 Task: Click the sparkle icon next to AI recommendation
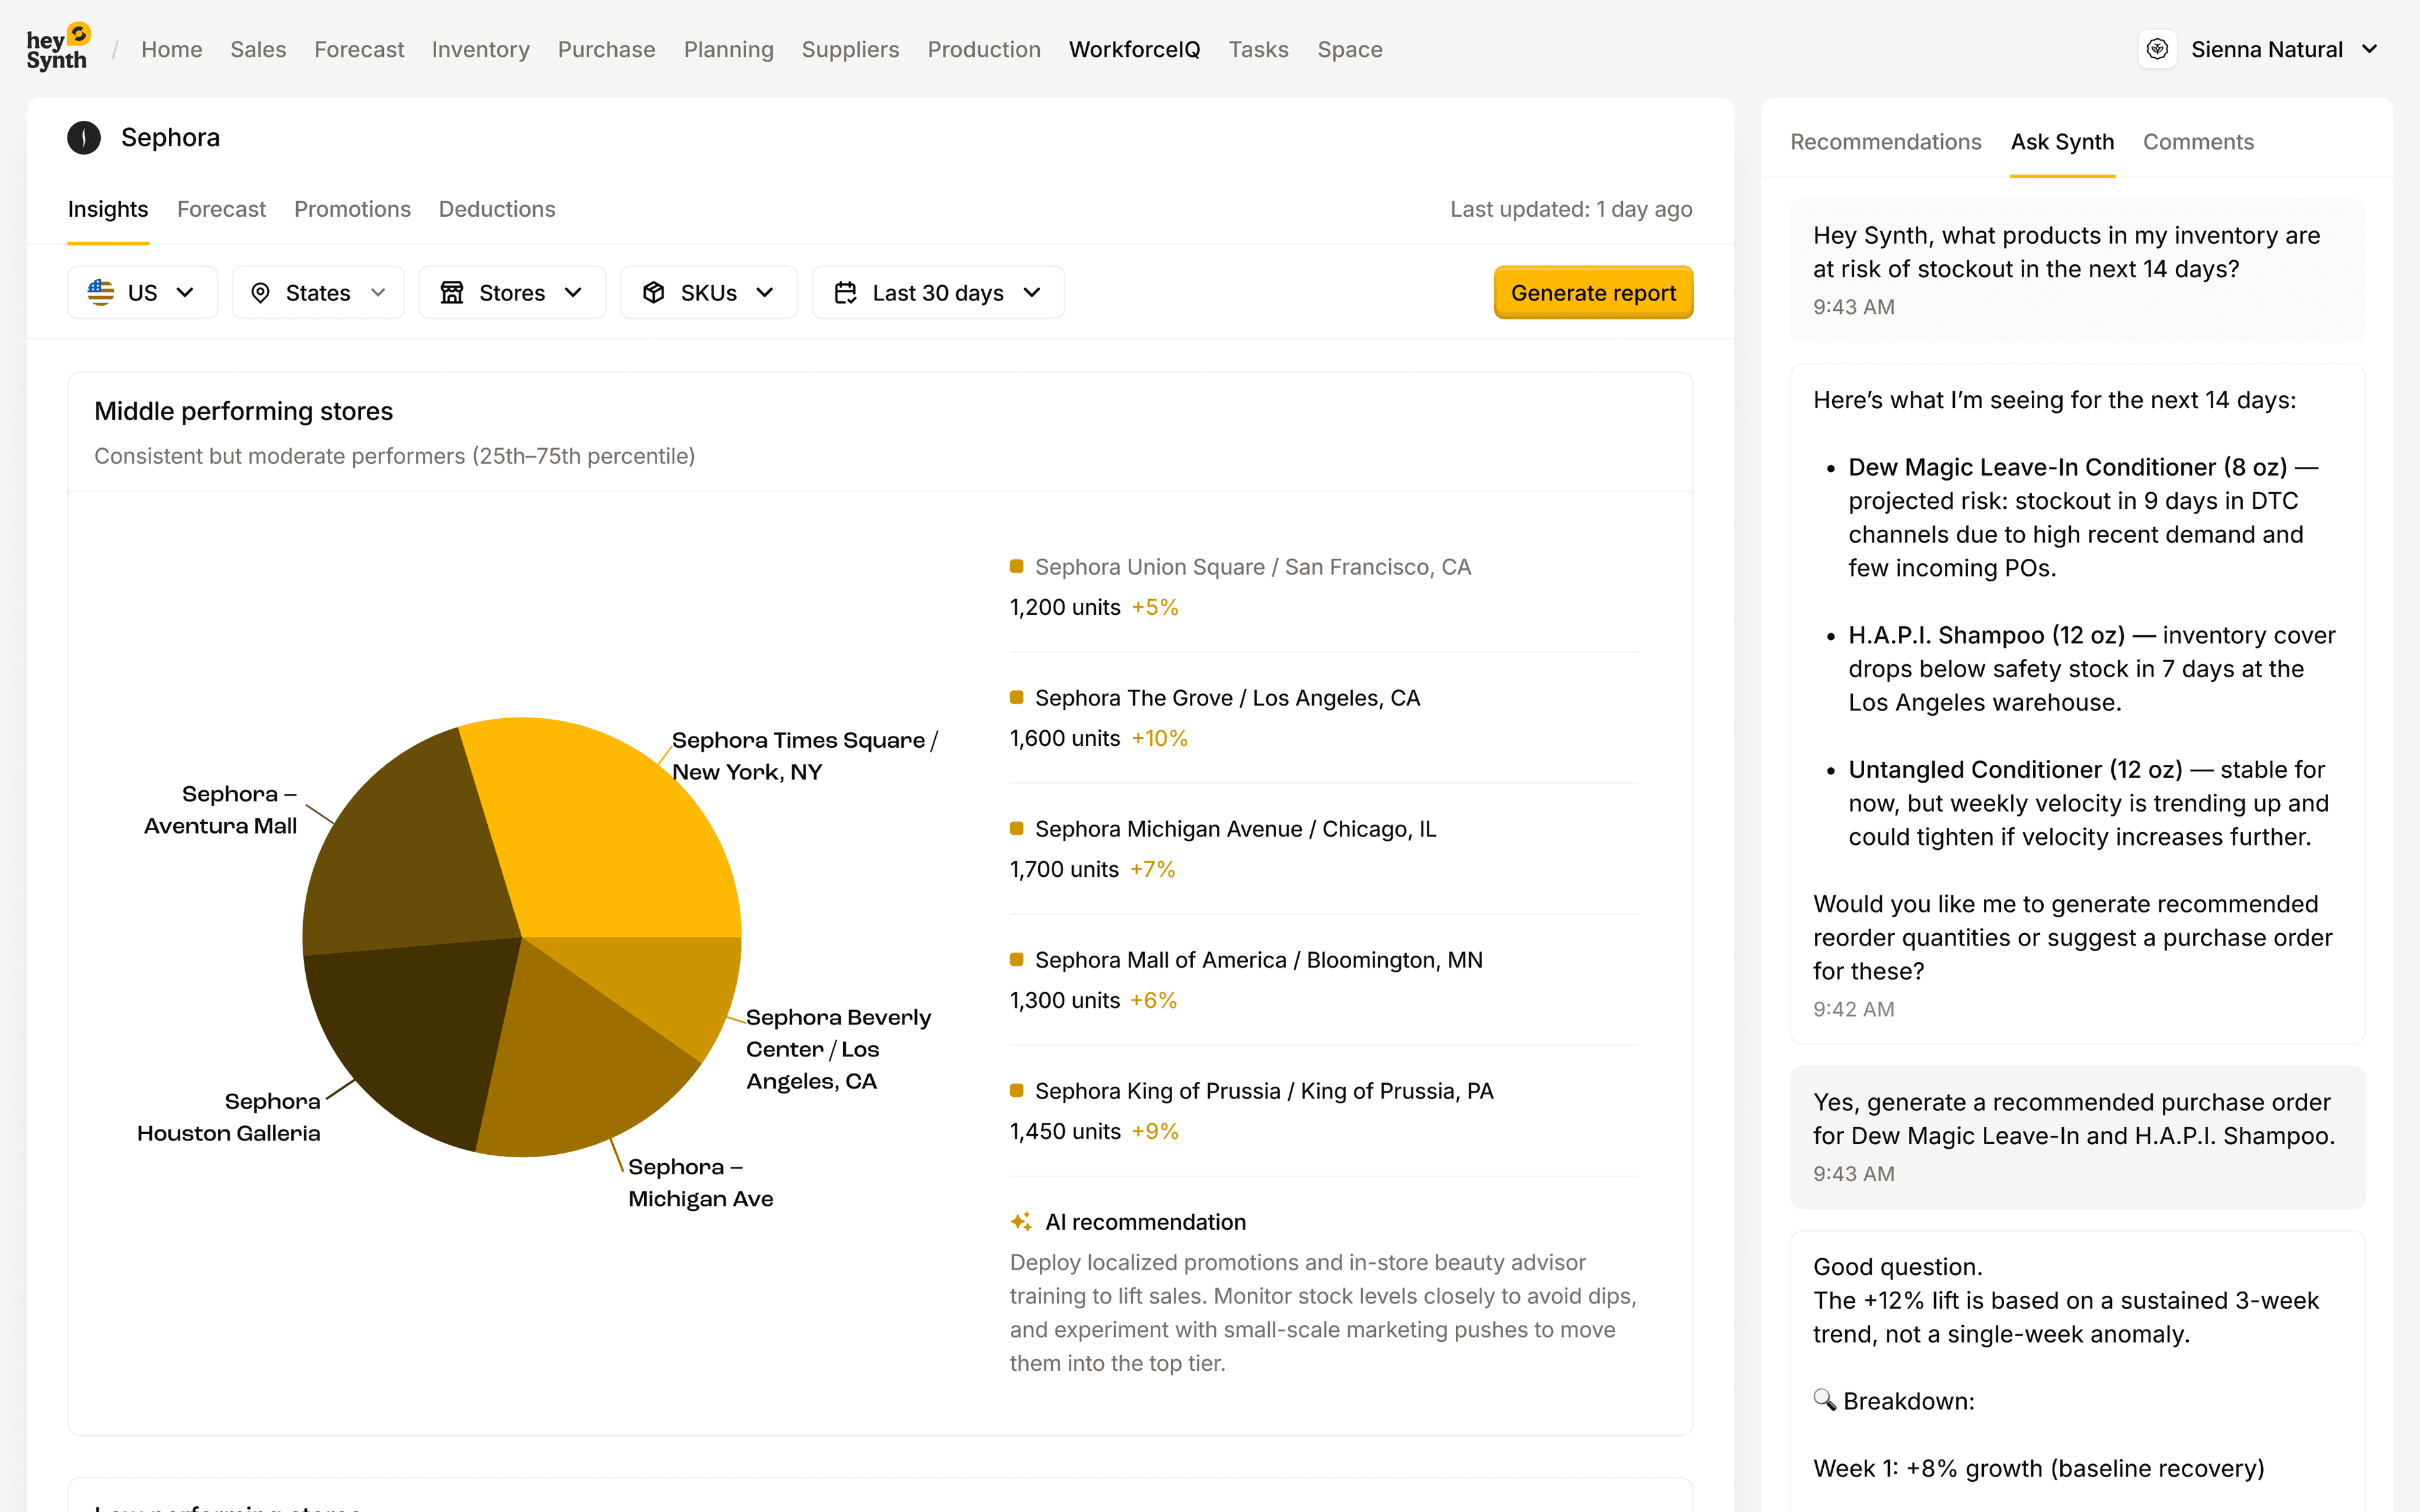pyautogui.click(x=1021, y=1221)
